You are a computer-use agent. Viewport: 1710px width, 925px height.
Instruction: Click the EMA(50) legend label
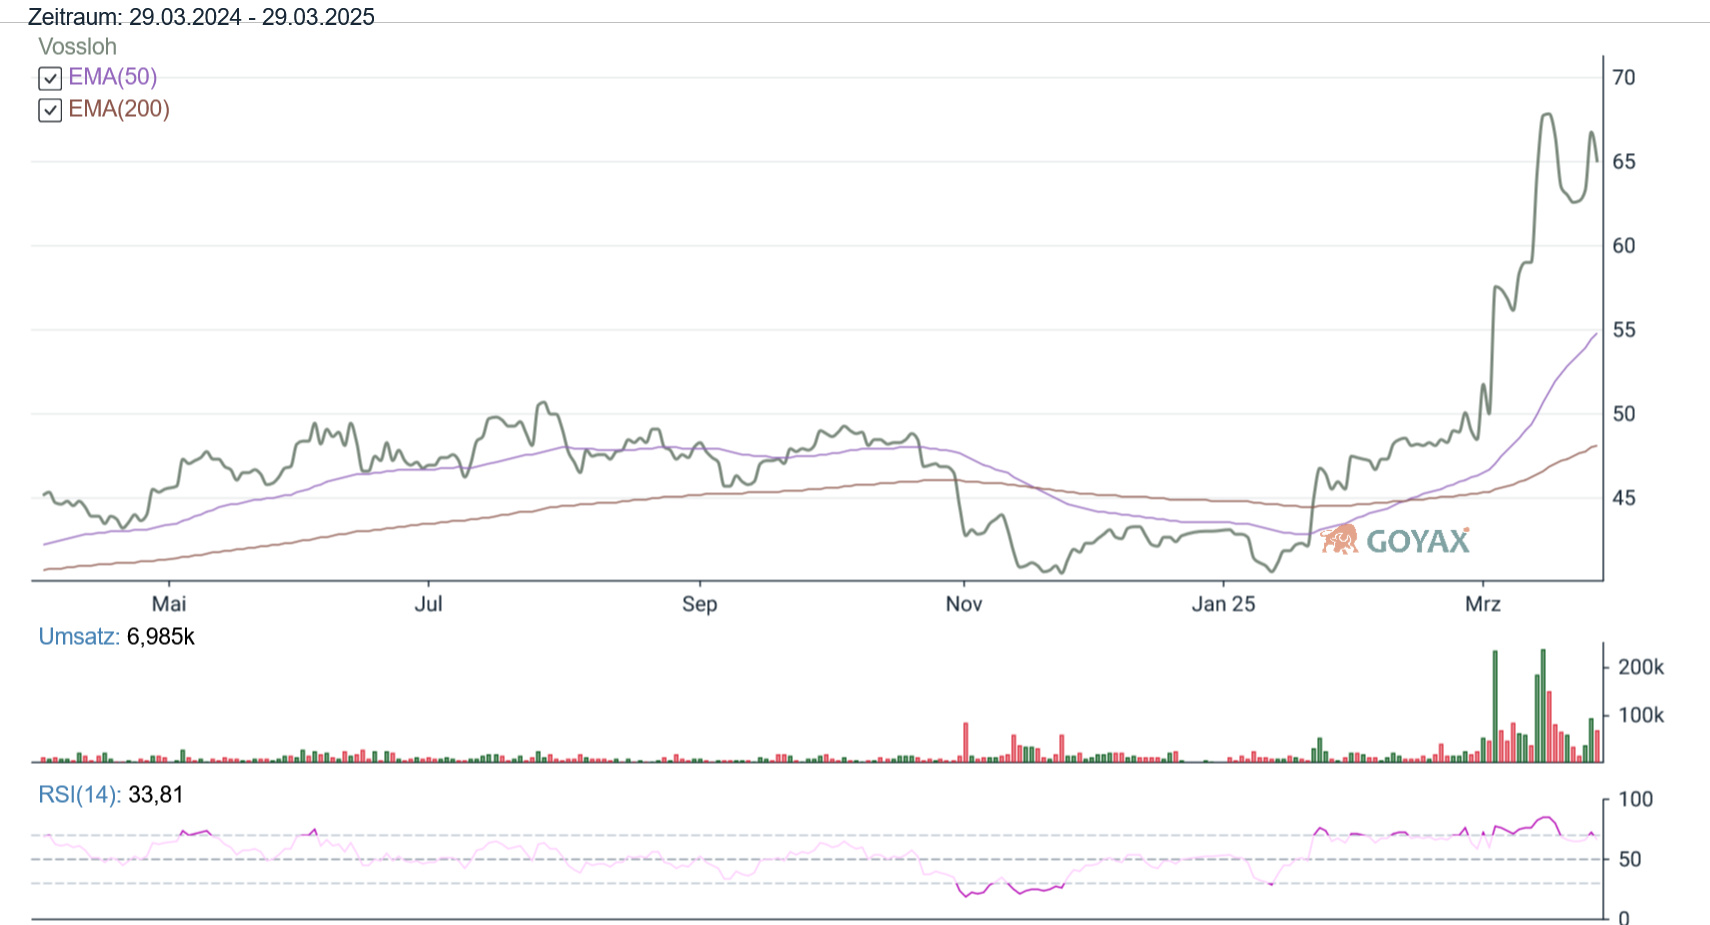[113, 77]
